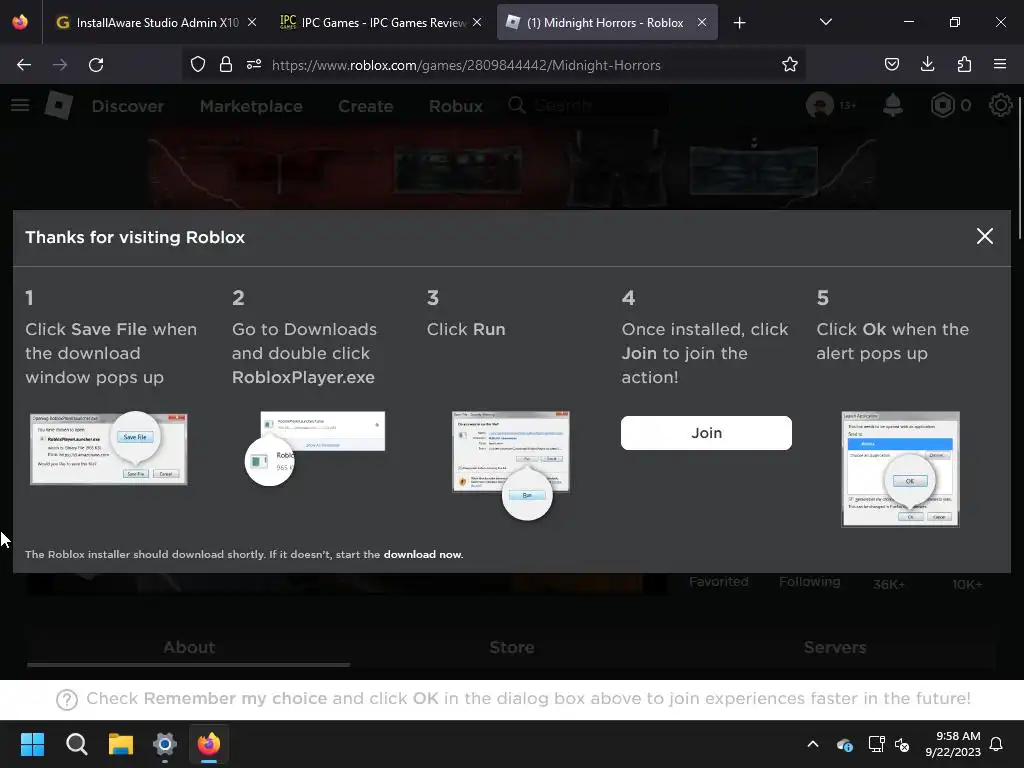The width and height of the screenshot is (1024, 768).
Task: Click the site security padlock icon
Action: pyautogui.click(x=226, y=65)
